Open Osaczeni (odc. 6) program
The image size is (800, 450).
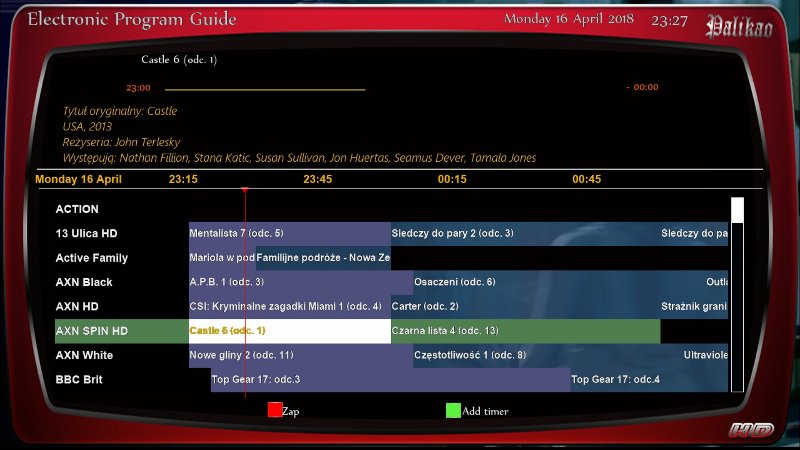(559, 282)
